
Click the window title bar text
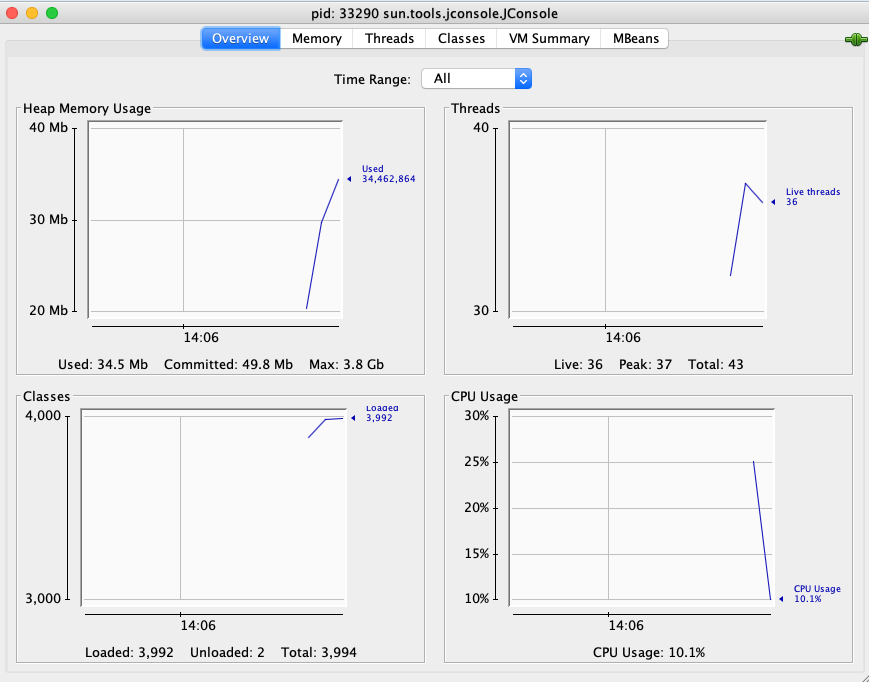[x=434, y=13]
